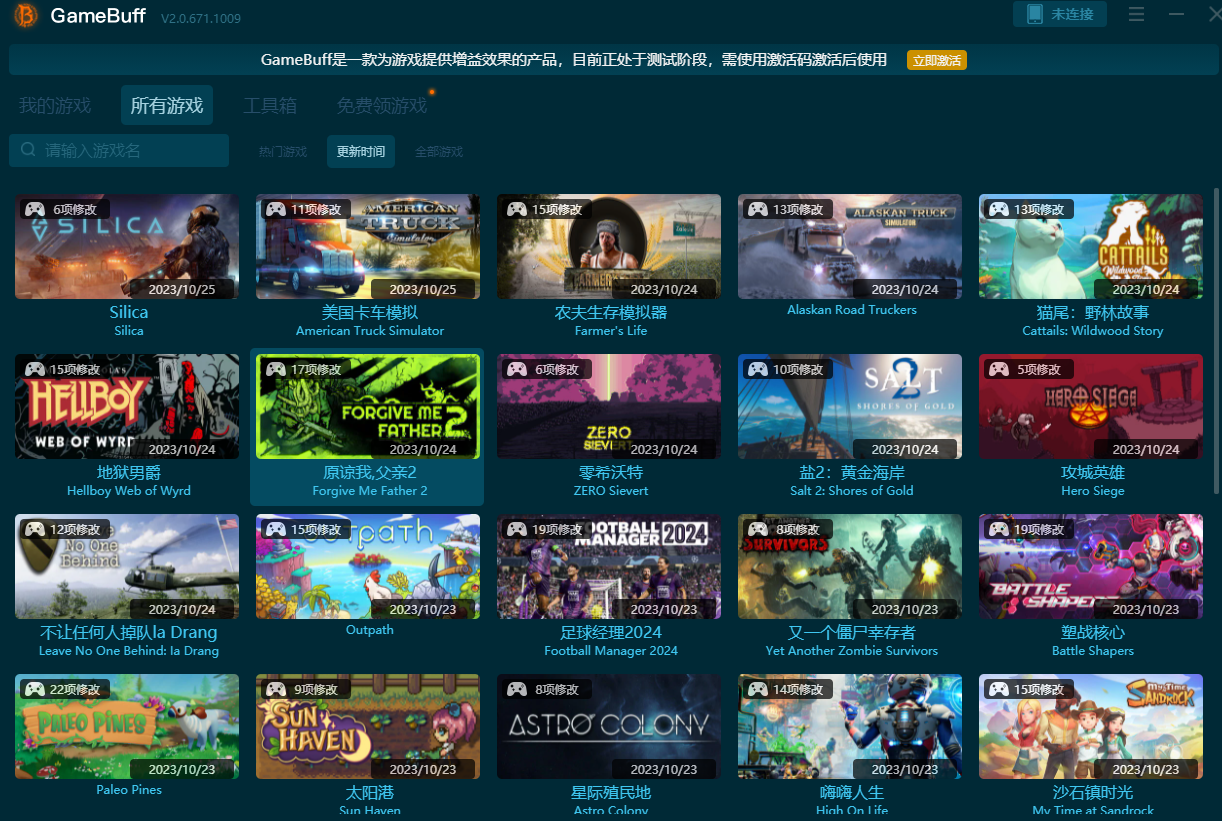The image size is (1222, 821).
Task: Click gamepad icon on Outpath card
Action: pyautogui.click(x=275, y=529)
